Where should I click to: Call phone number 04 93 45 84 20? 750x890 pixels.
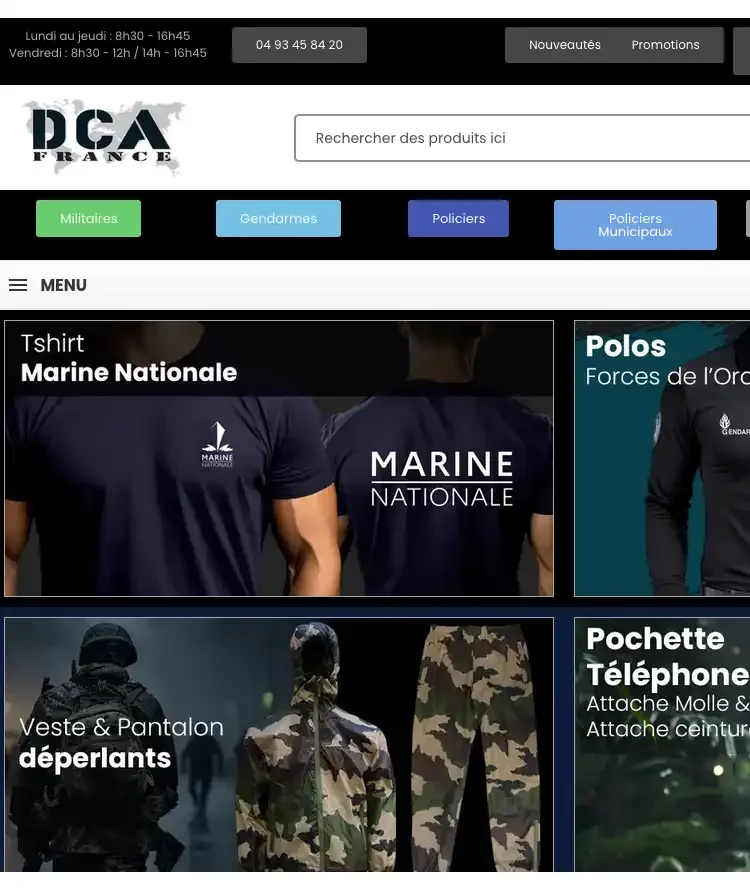pos(299,45)
